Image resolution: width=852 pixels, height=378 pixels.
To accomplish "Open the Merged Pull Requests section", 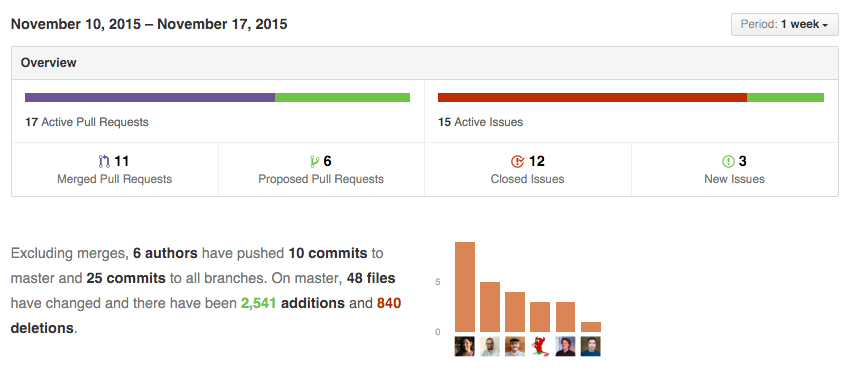I will 115,169.
